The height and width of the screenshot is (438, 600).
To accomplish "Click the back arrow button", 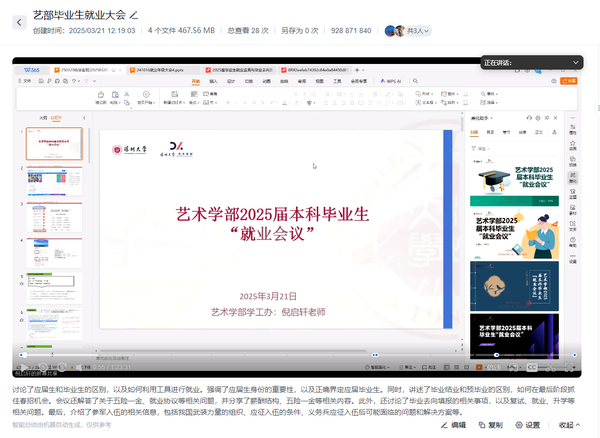I will pyautogui.click(x=18, y=21).
